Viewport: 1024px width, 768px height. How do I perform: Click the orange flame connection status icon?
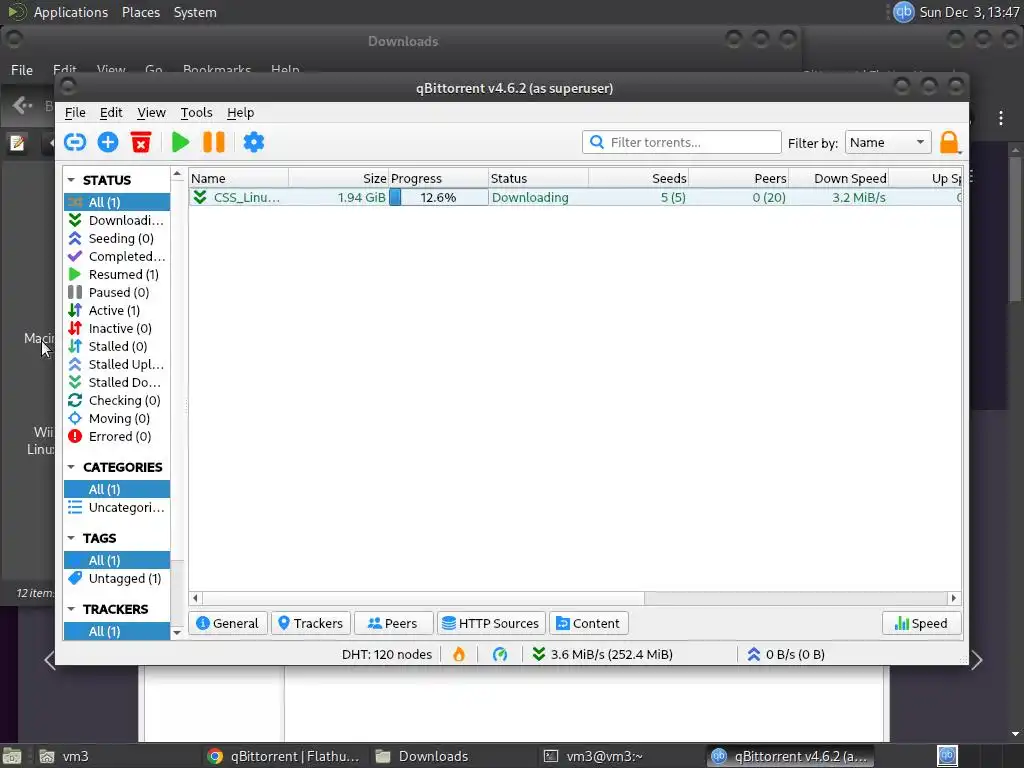coord(459,654)
